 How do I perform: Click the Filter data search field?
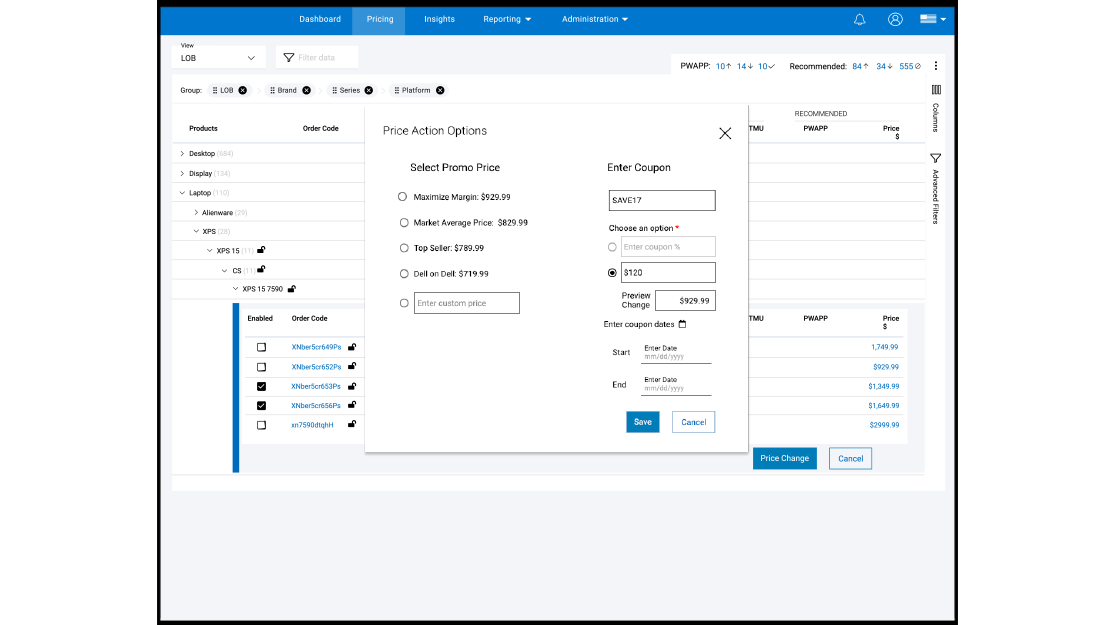tap(317, 58)
